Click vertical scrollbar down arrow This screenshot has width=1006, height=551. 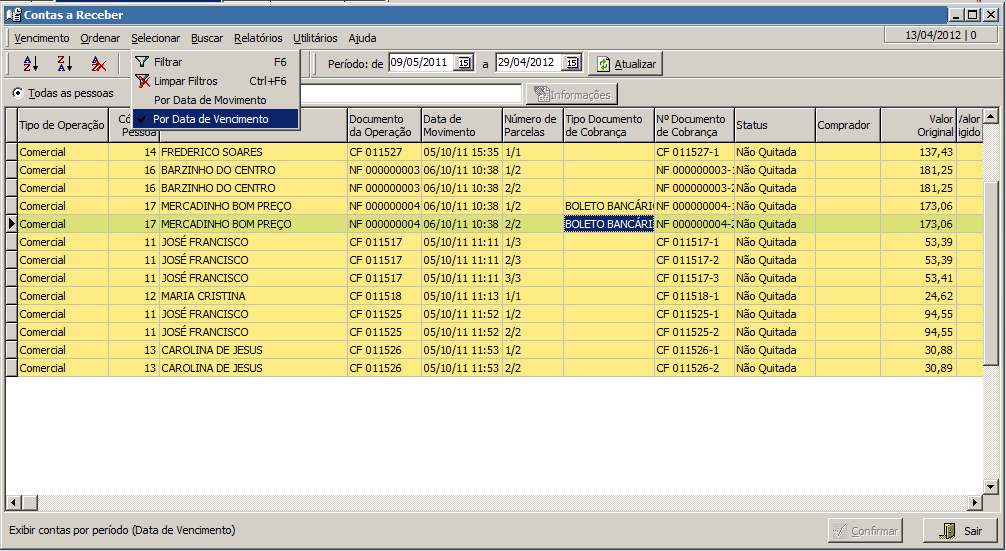(x=991, y=487)
